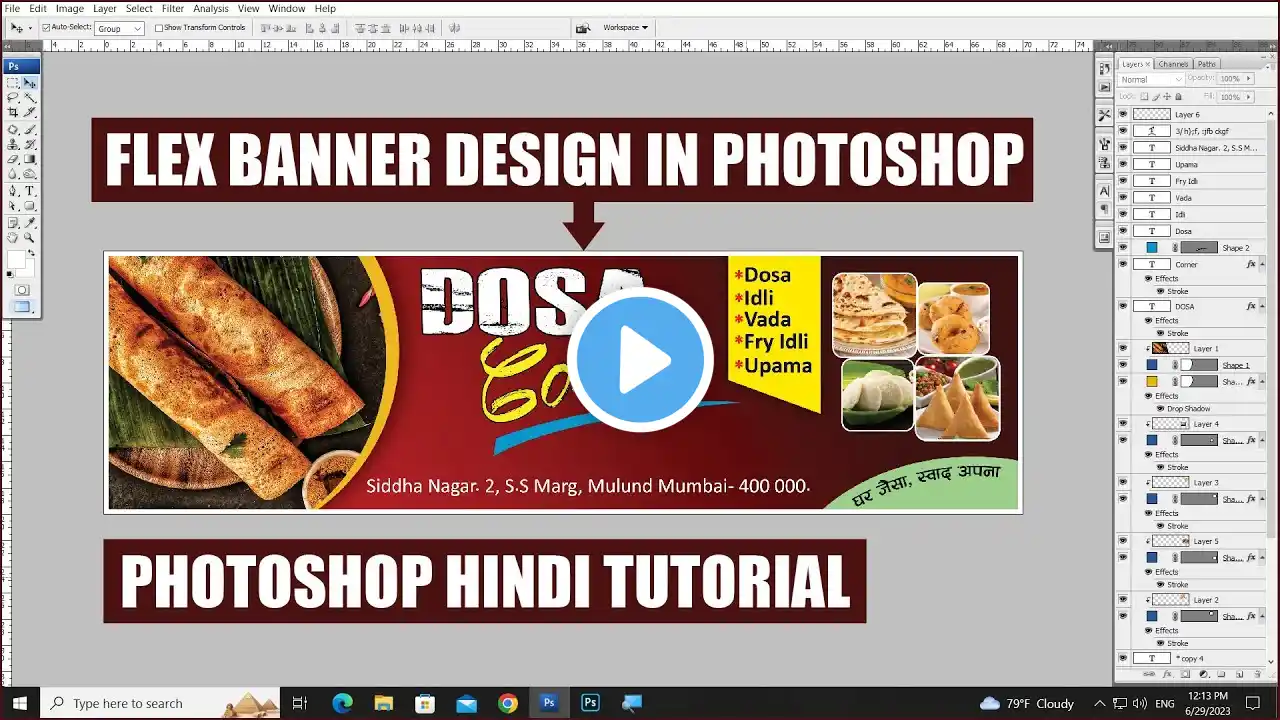
Task: Hide the Upama text layer
Action: [1122, 164]
